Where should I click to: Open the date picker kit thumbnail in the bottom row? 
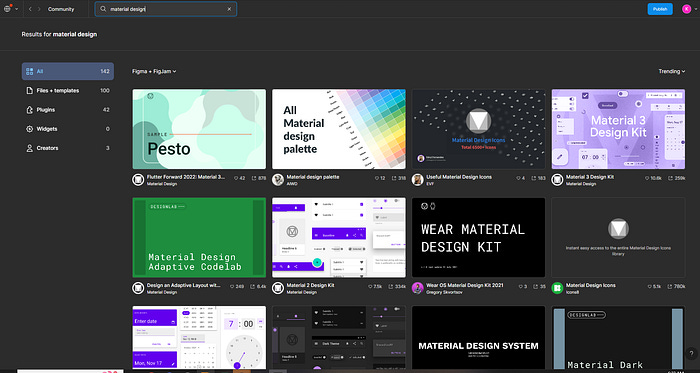(199, 337)
